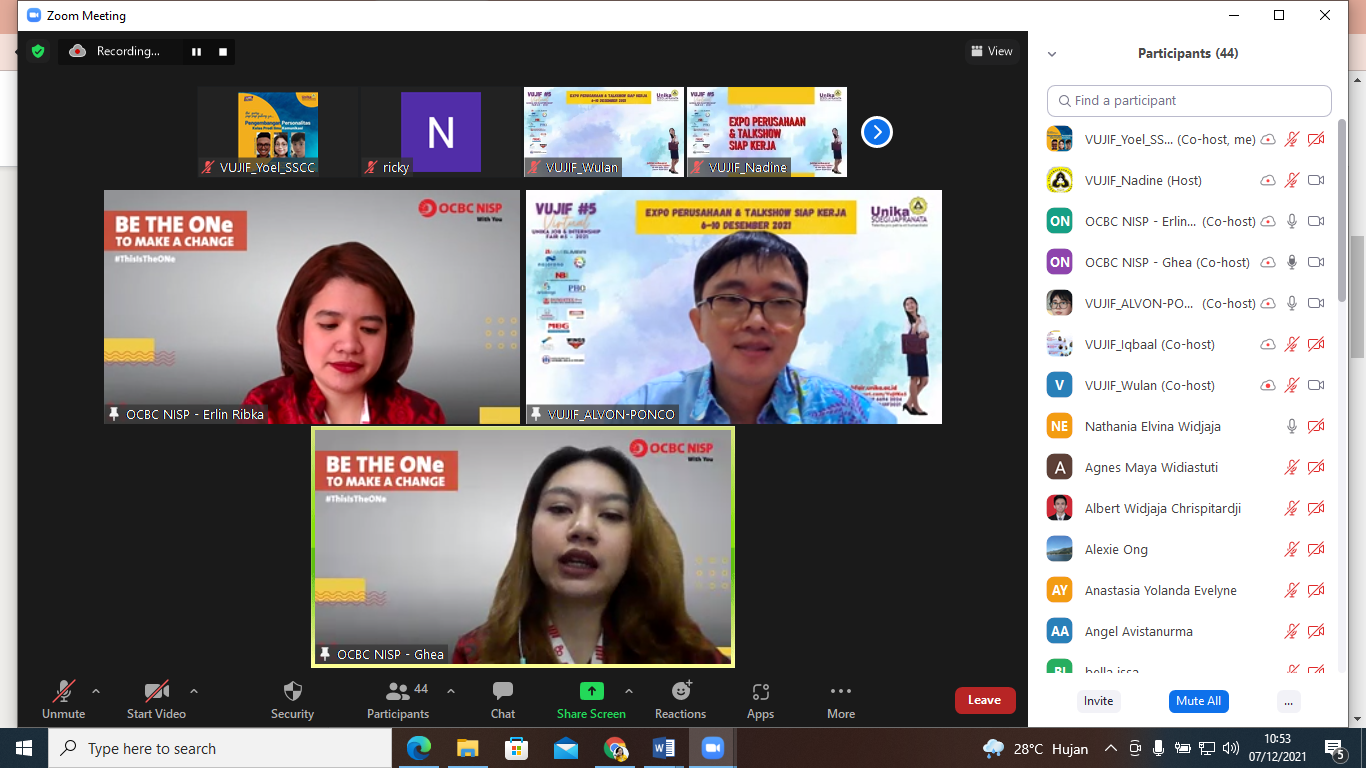Click the Invite button
The height and width of the screenshot is (768, 1366).
click(x=1098, y=701)
